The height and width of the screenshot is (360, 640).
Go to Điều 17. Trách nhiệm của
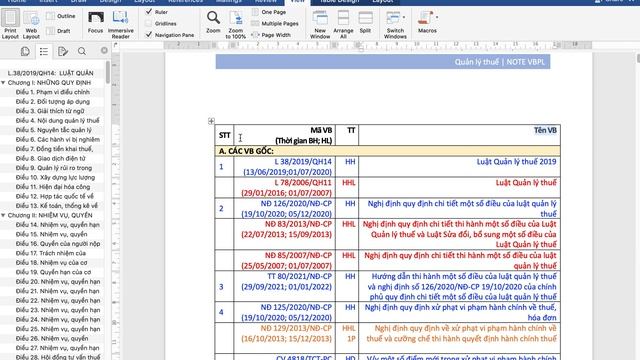pos(51,253)
